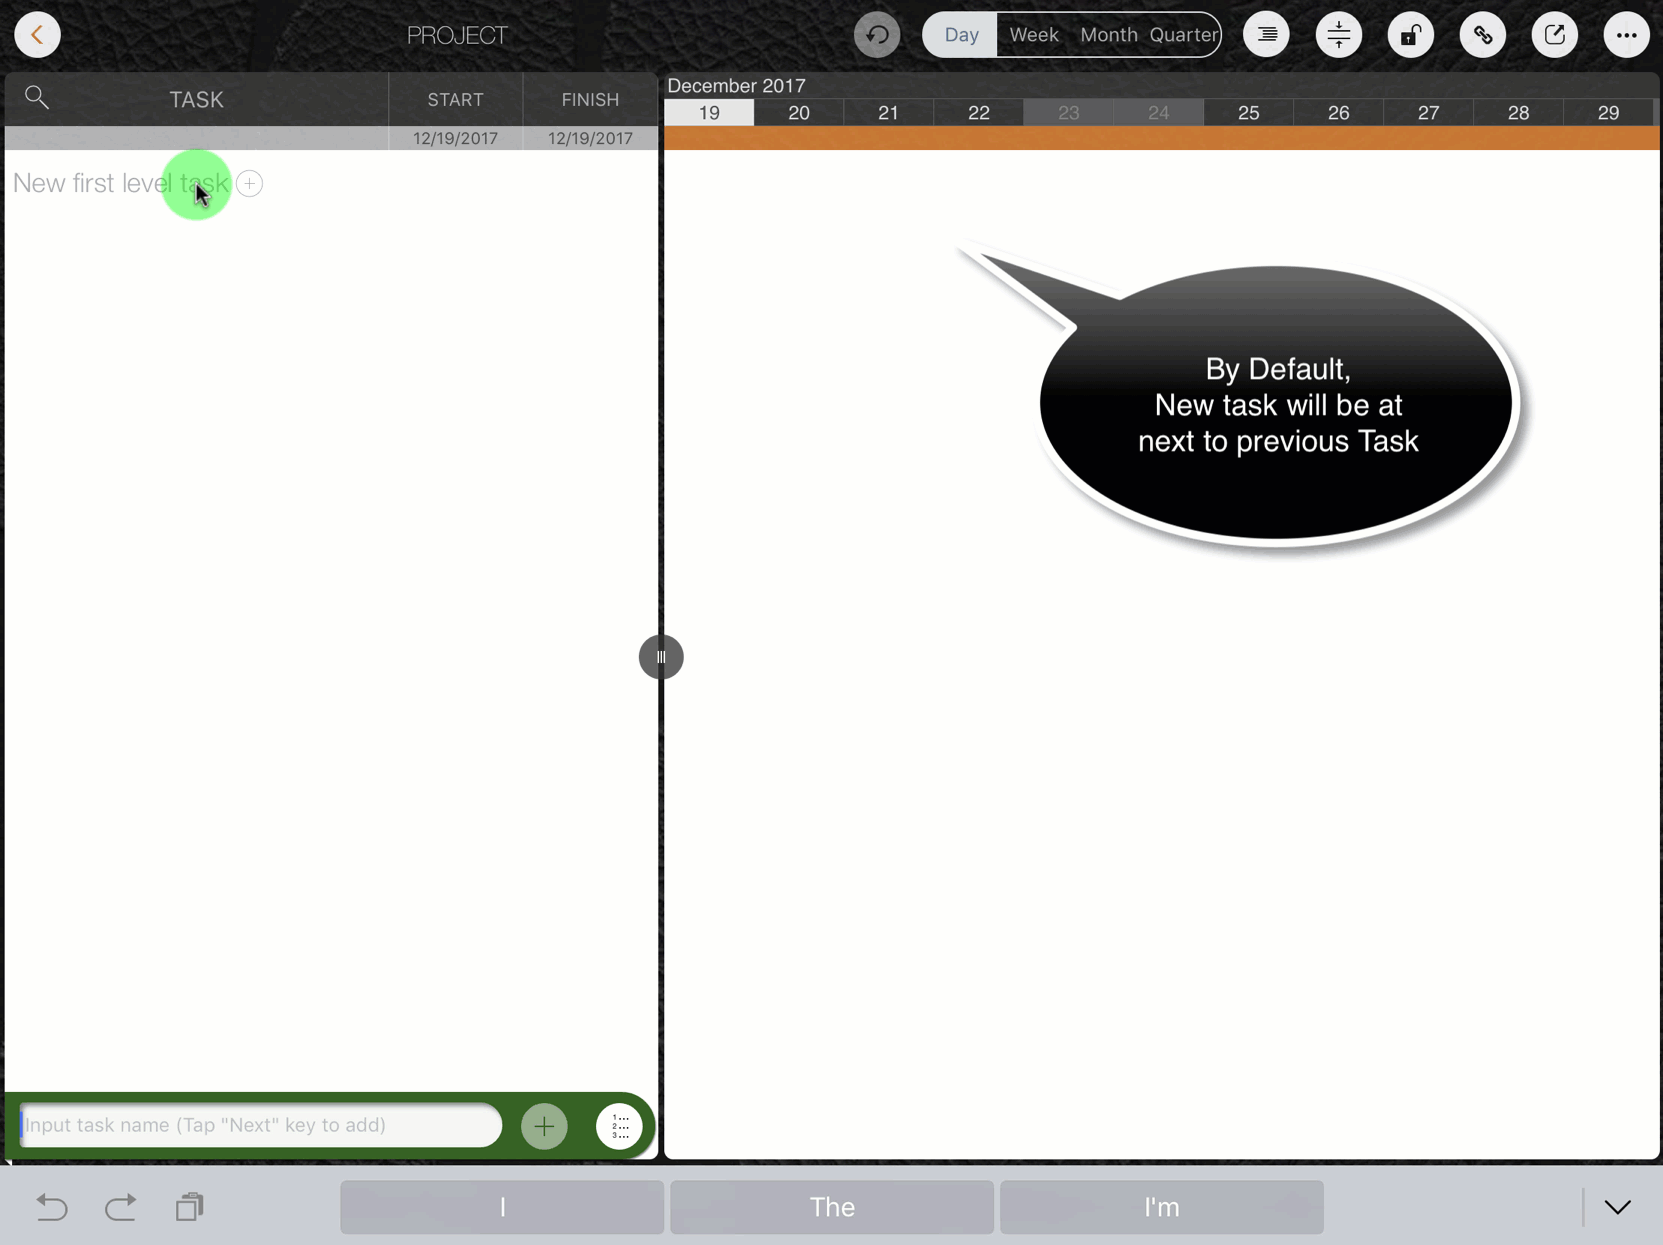
Task: Click the search magnifier icon
Action: [x=37, y=97]
